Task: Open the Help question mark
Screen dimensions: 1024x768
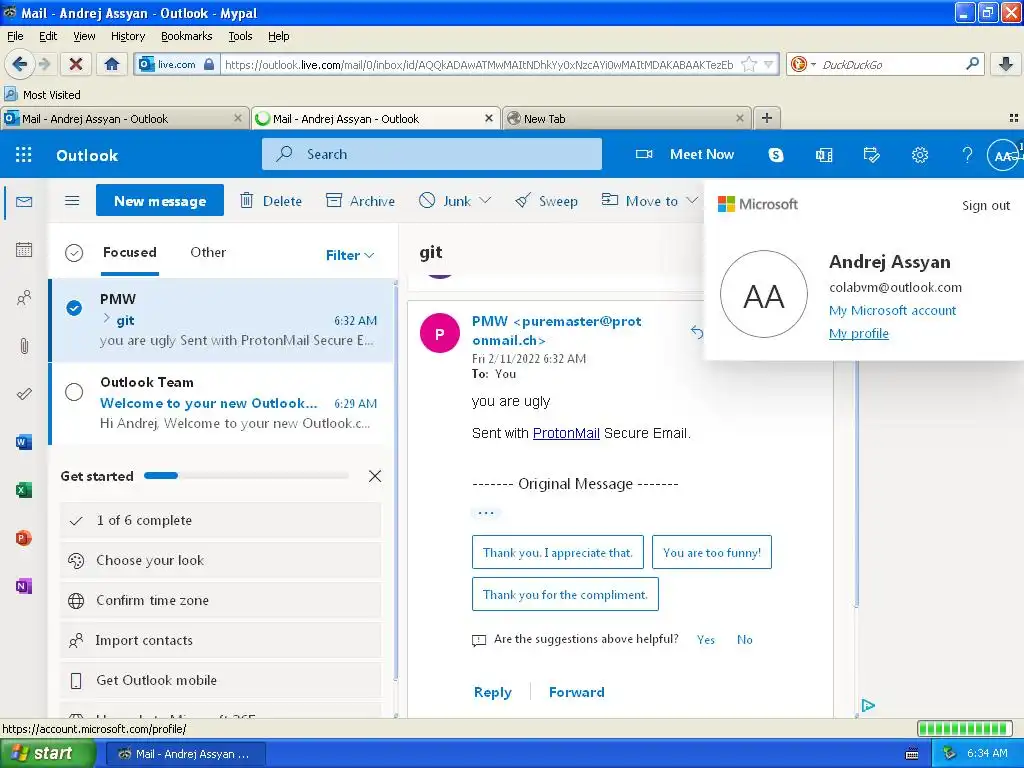Action: [x=967, y=155]
